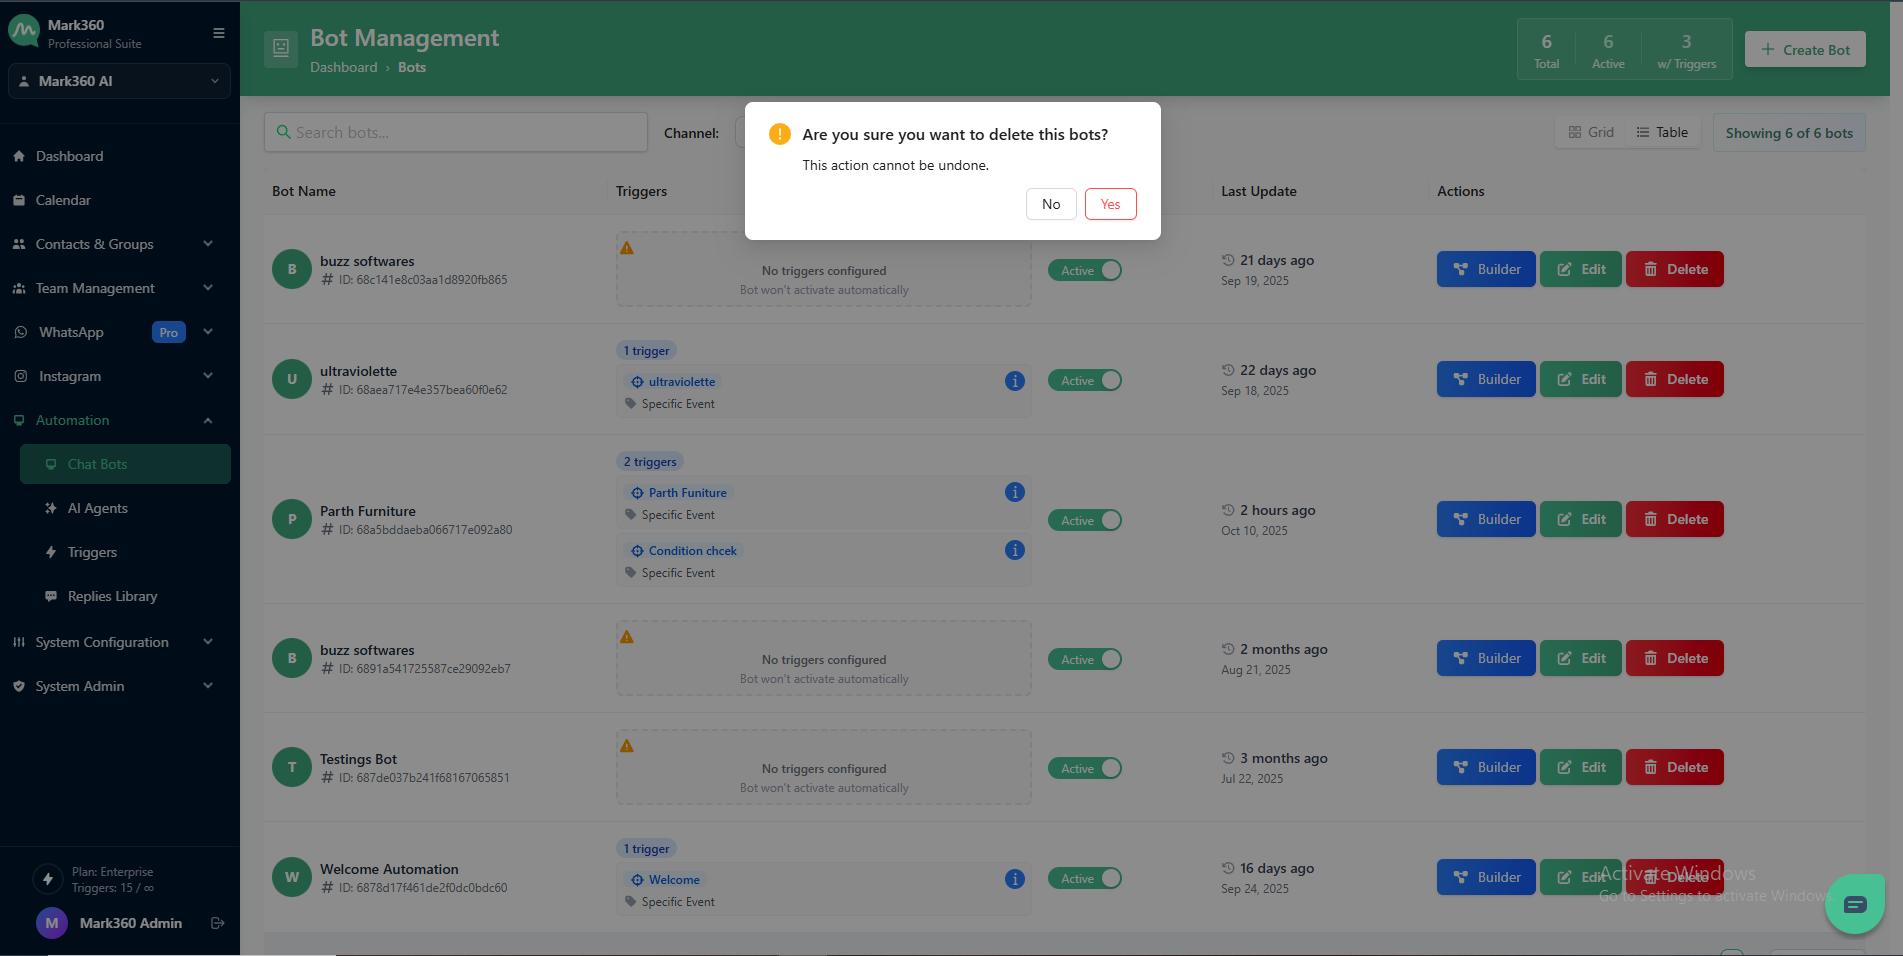Go to Dashboard breadcrumb link
The width and height of the screenshot is (1903, 956).
click(x=343, y=67)
